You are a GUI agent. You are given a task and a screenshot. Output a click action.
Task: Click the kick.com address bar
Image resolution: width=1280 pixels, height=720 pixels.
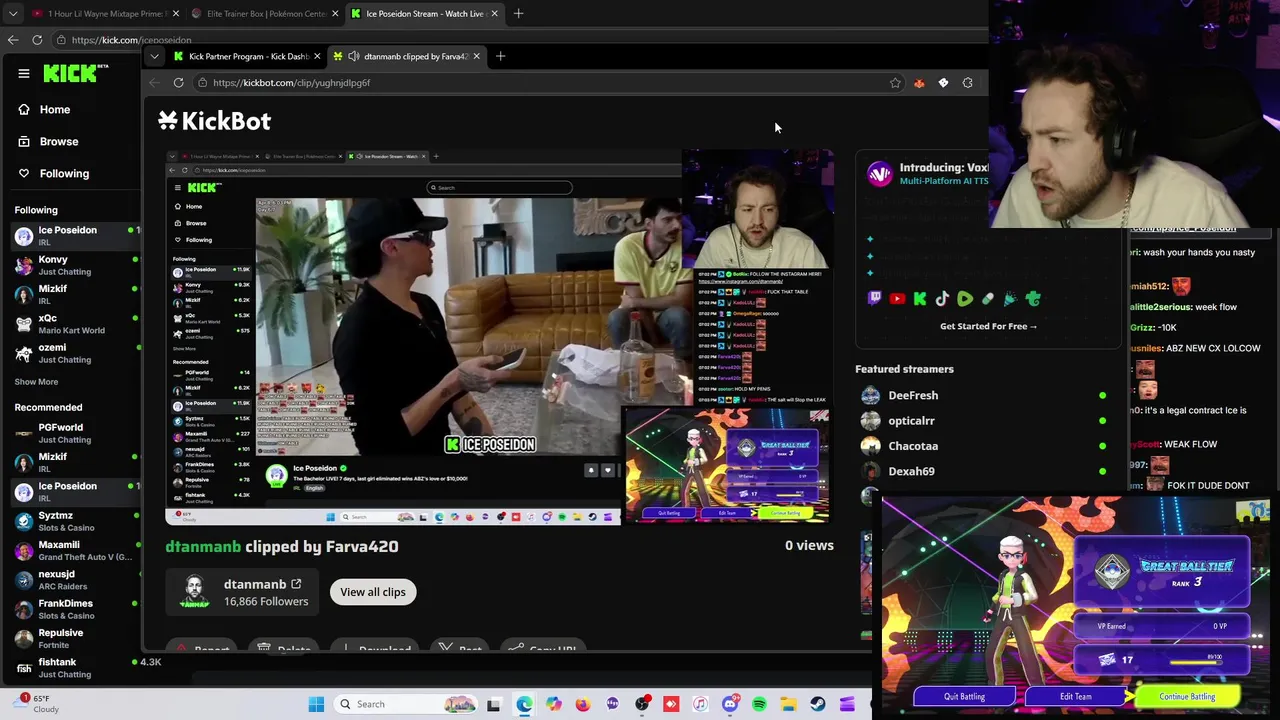click(x=130, y=40)
